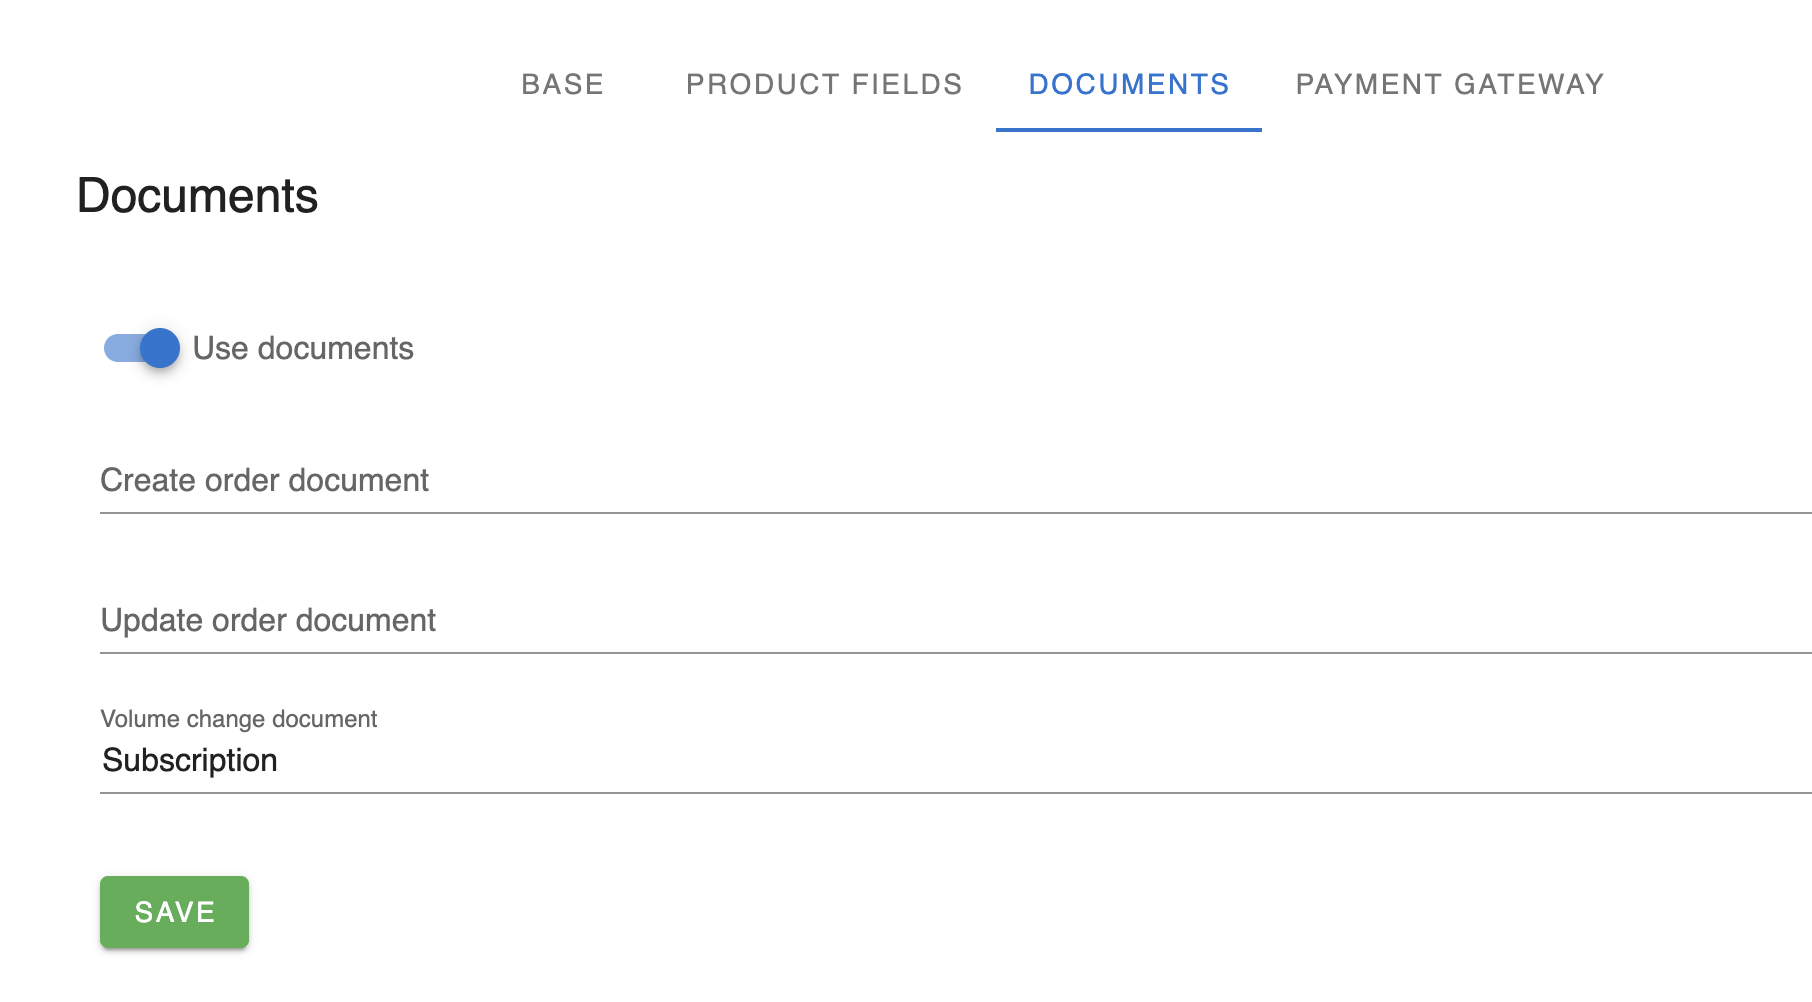Click the word "GATEWAY" in the tabs
This screenshot has width=1812, height=1002.
[x=1528, y=85]
